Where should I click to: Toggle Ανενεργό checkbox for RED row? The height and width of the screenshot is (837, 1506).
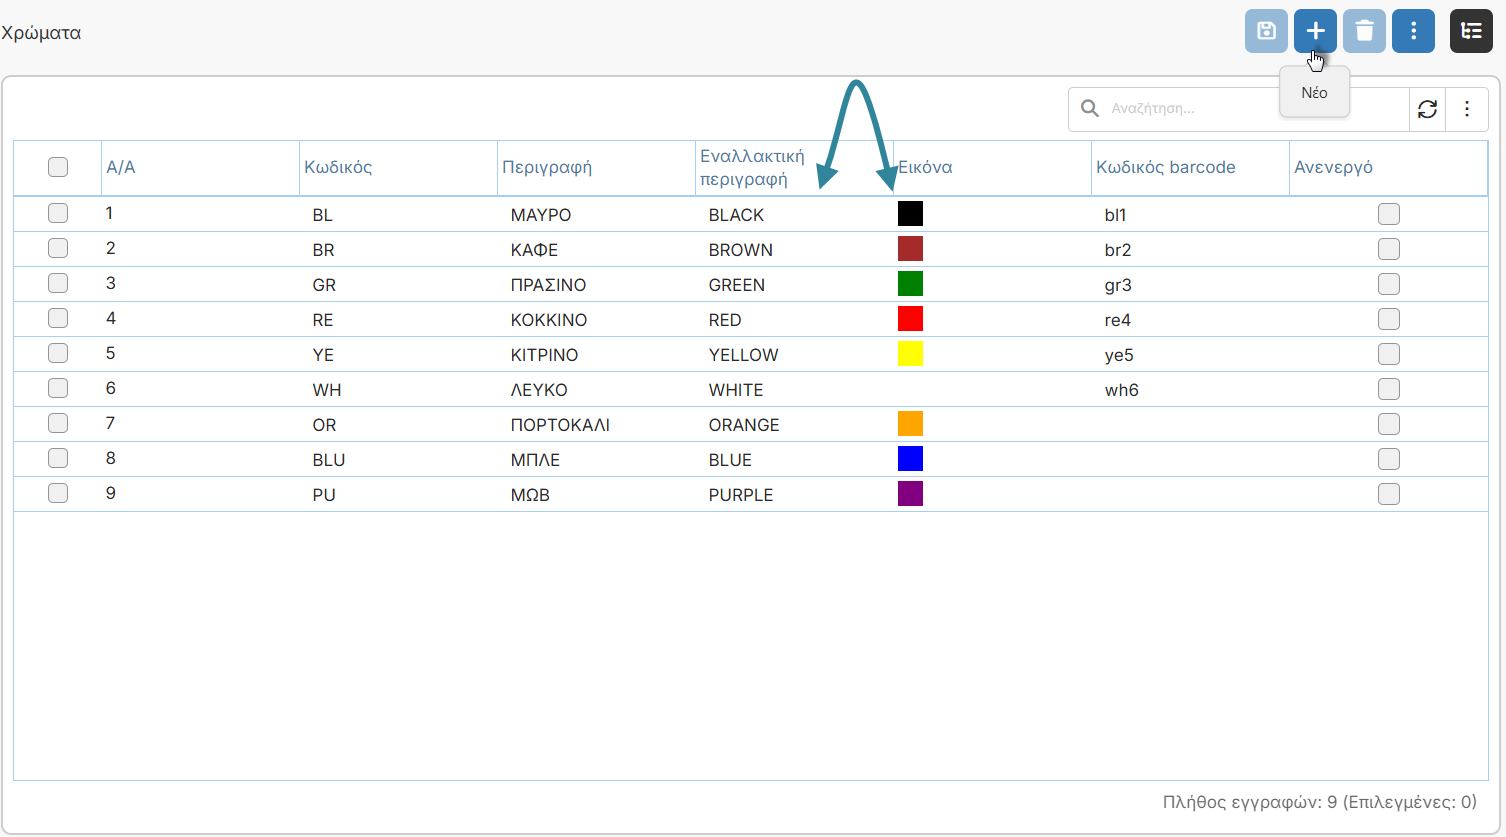click(1389, 319)
